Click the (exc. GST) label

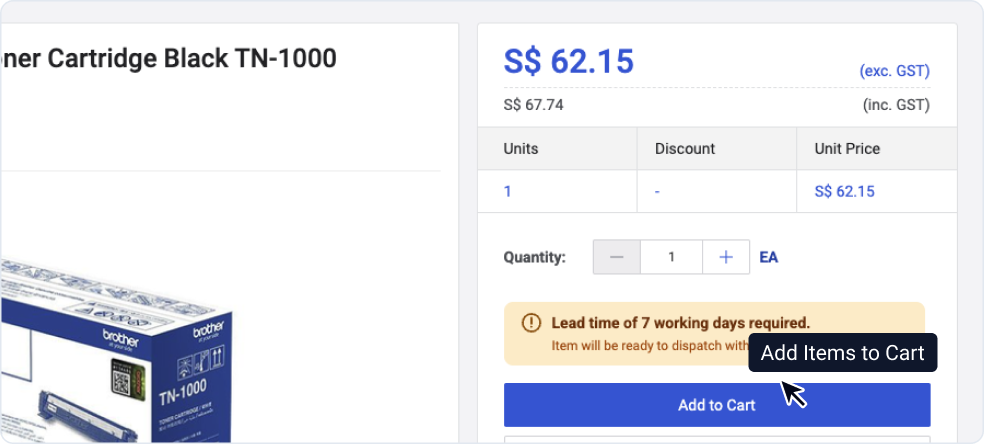[x=894, y=71]
